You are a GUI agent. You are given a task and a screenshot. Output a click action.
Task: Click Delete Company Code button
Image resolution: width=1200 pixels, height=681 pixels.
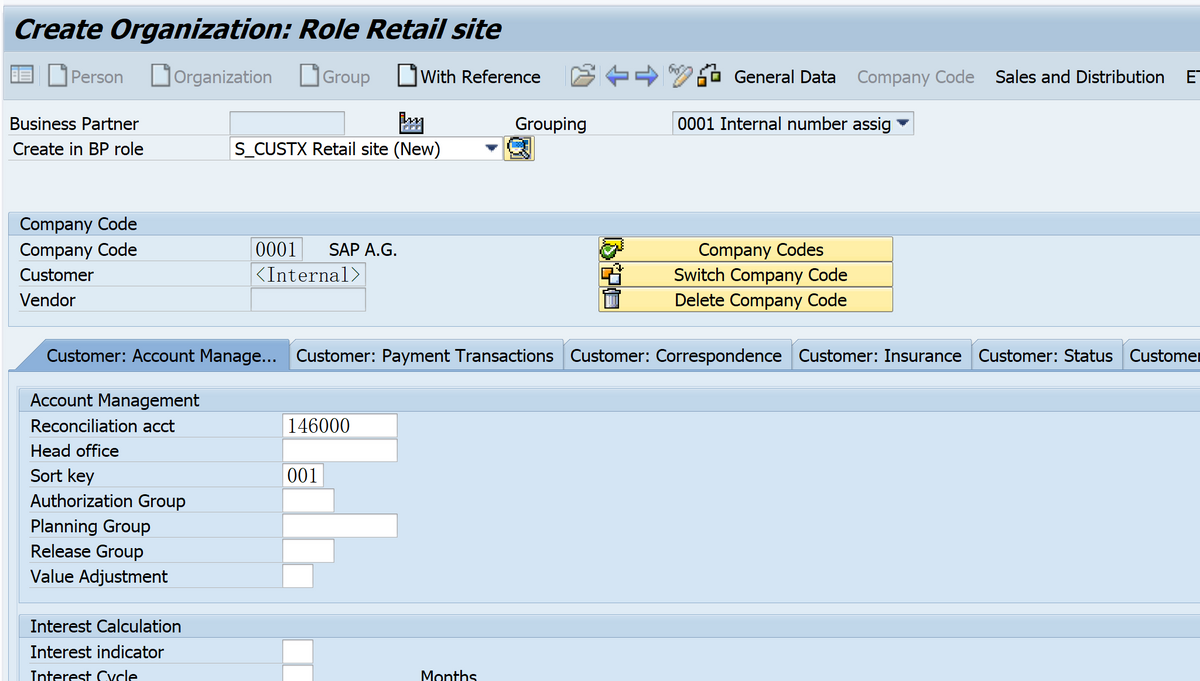point(746,300)
